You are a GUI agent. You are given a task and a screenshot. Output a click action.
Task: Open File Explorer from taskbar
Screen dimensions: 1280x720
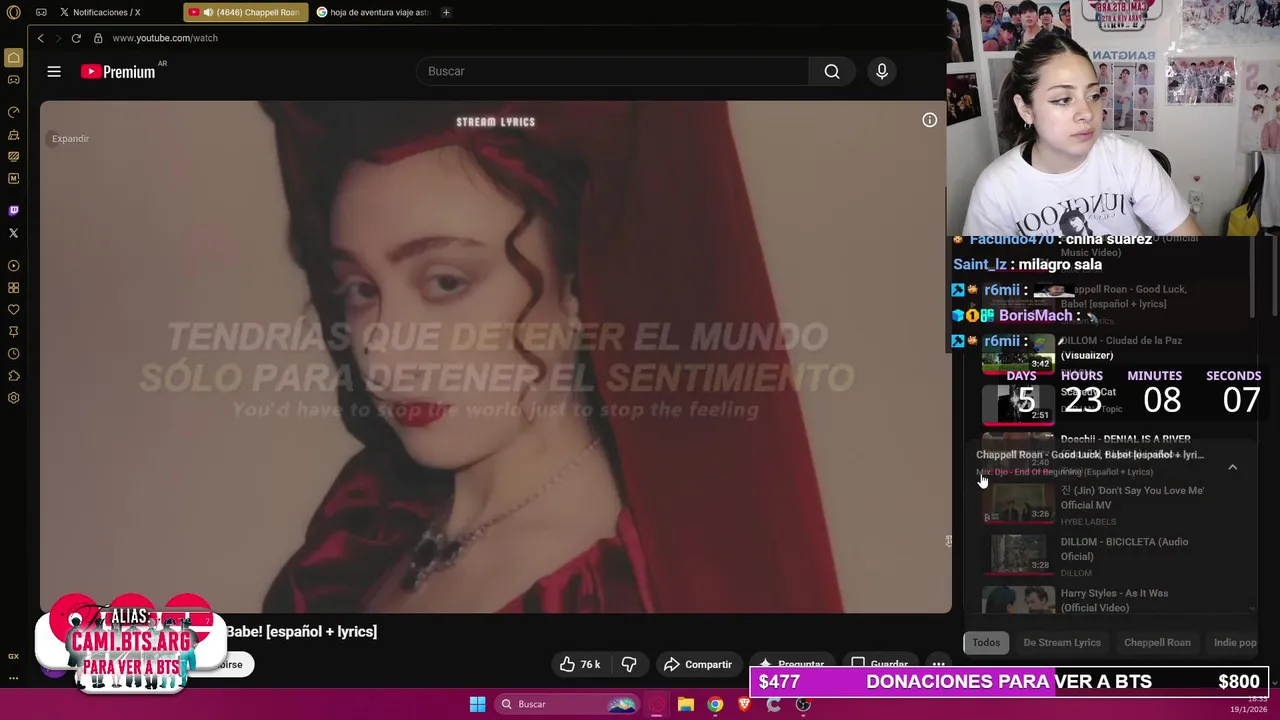click(x=686, y=704)
